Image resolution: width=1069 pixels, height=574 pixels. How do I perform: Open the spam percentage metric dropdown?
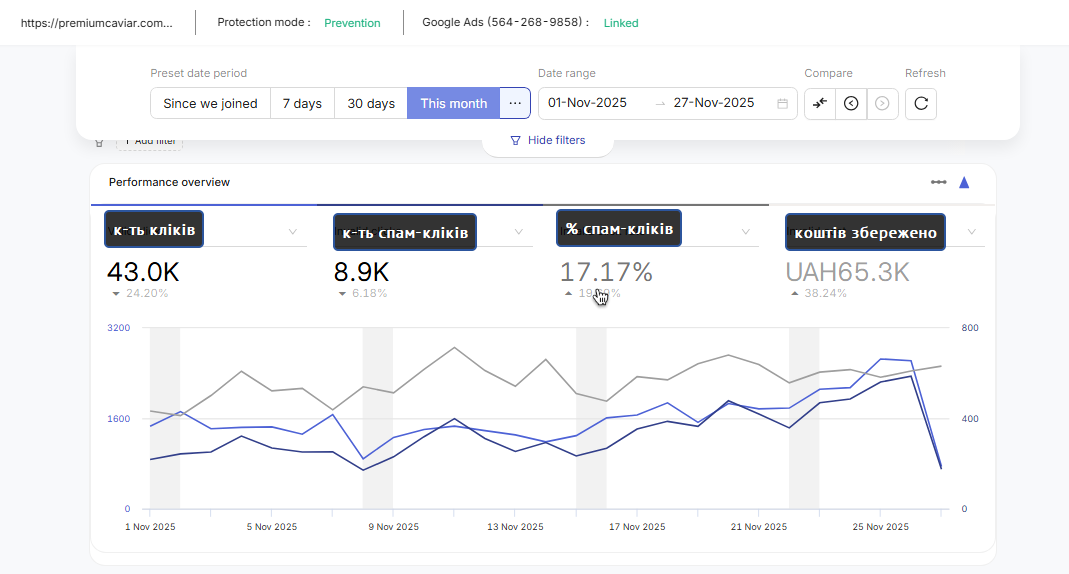pos(745,232)
